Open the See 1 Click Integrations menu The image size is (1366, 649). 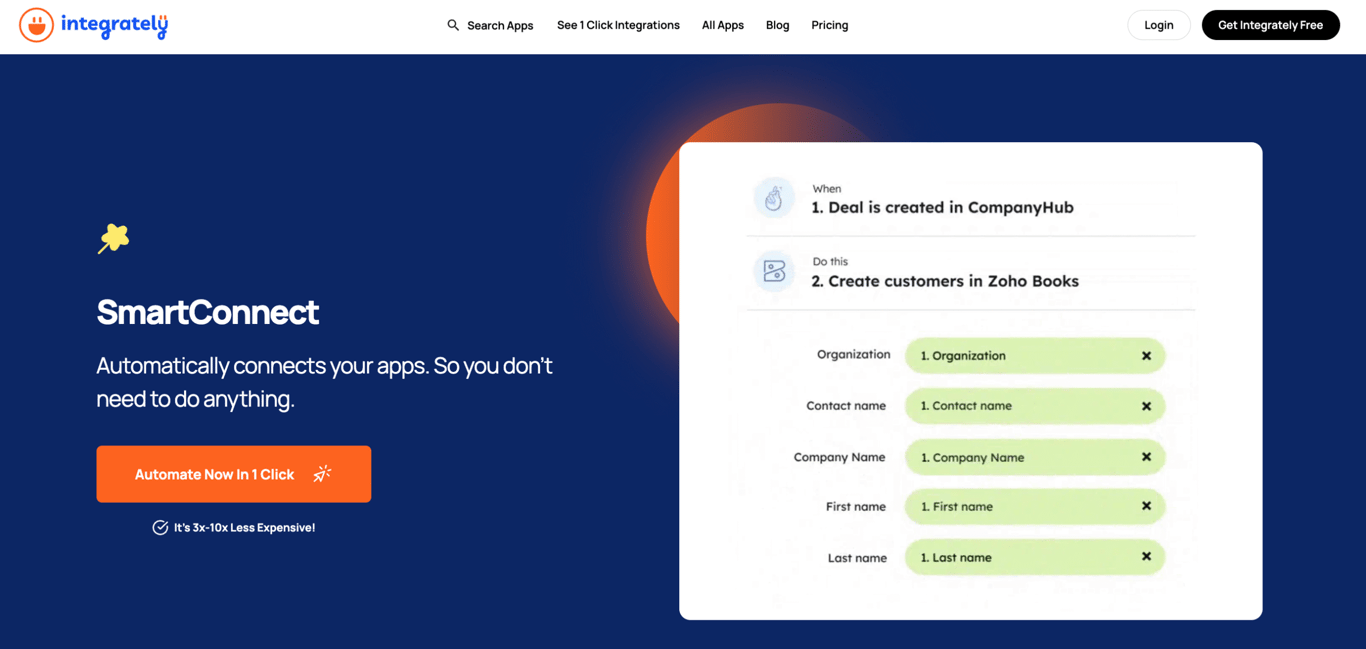617,24
